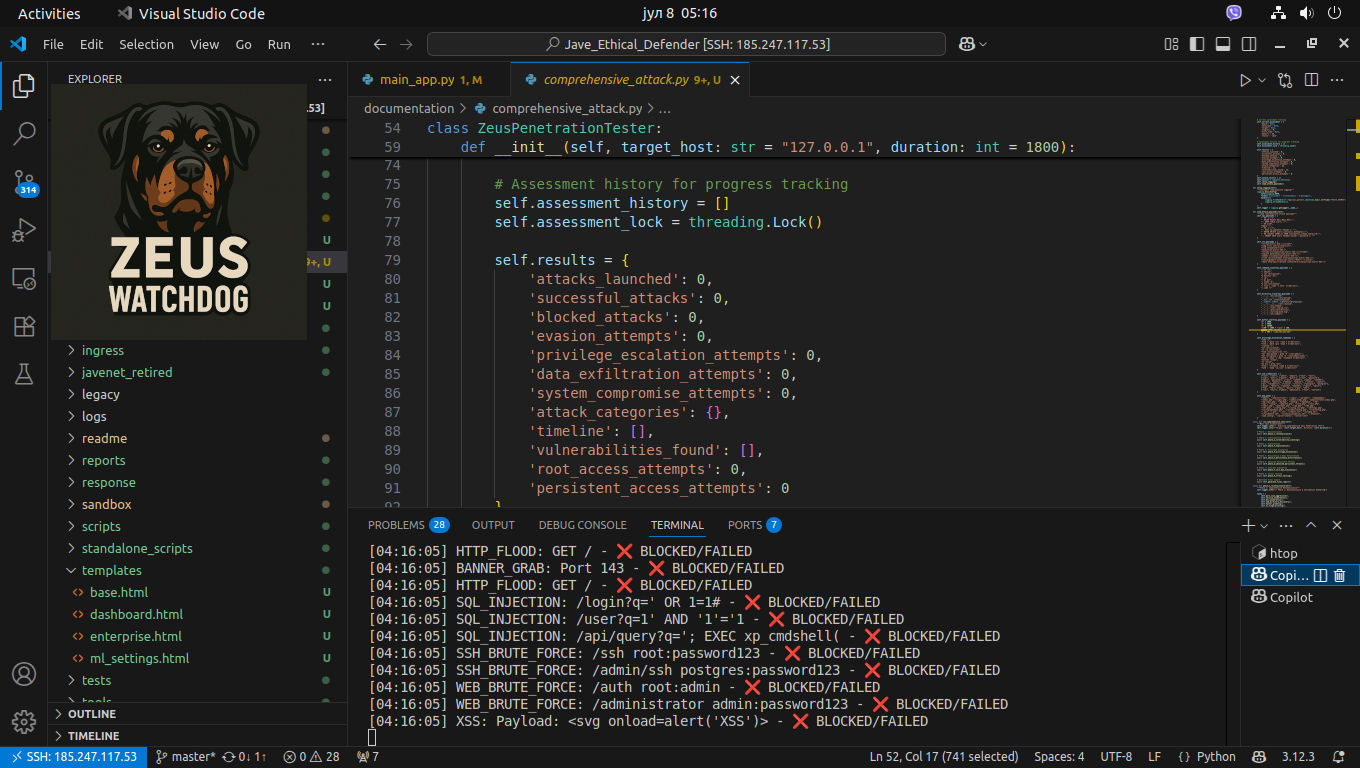The width and height of the screenshot is (1360, 768).
Task: Select the 3.12.3 Python interpreter item
Action: (1296, 757)
